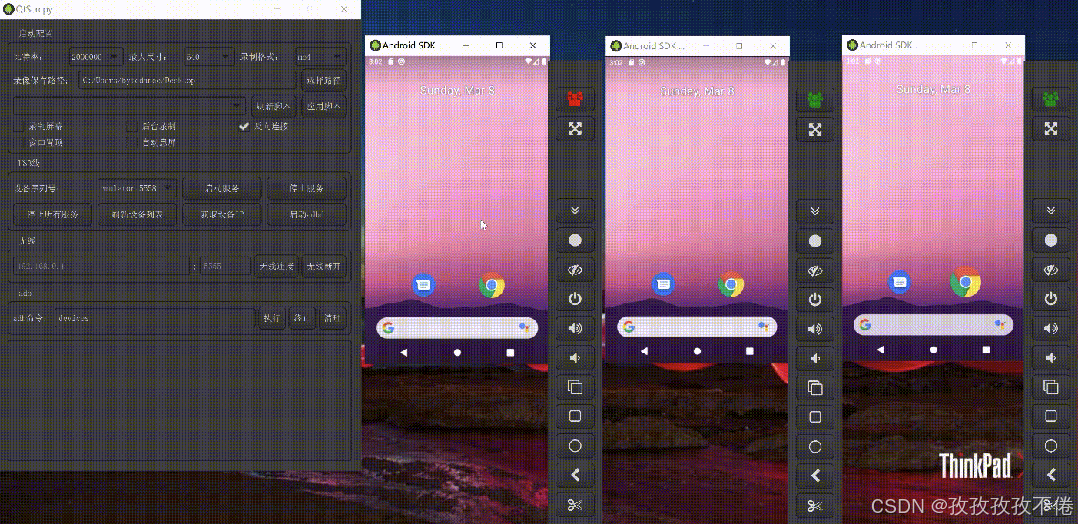The height and width of the screenshot is (524, 1078).
Task: Click the recording save path field
Action: click(x=188, y=80)
